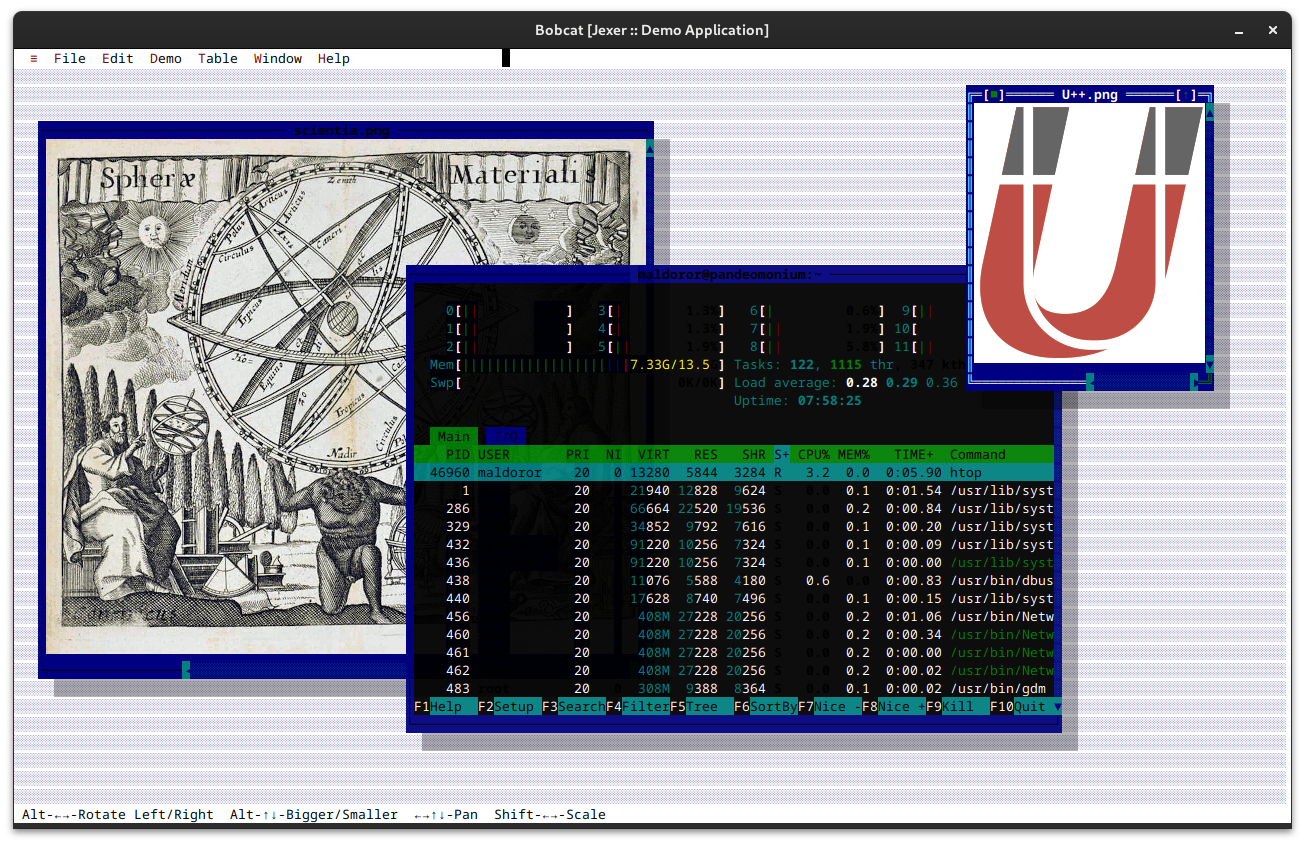Sort htop by TIME+ column header
The height and width of the screenshot is (845, 1305).
pyautogui.click(x=914, y=455)
